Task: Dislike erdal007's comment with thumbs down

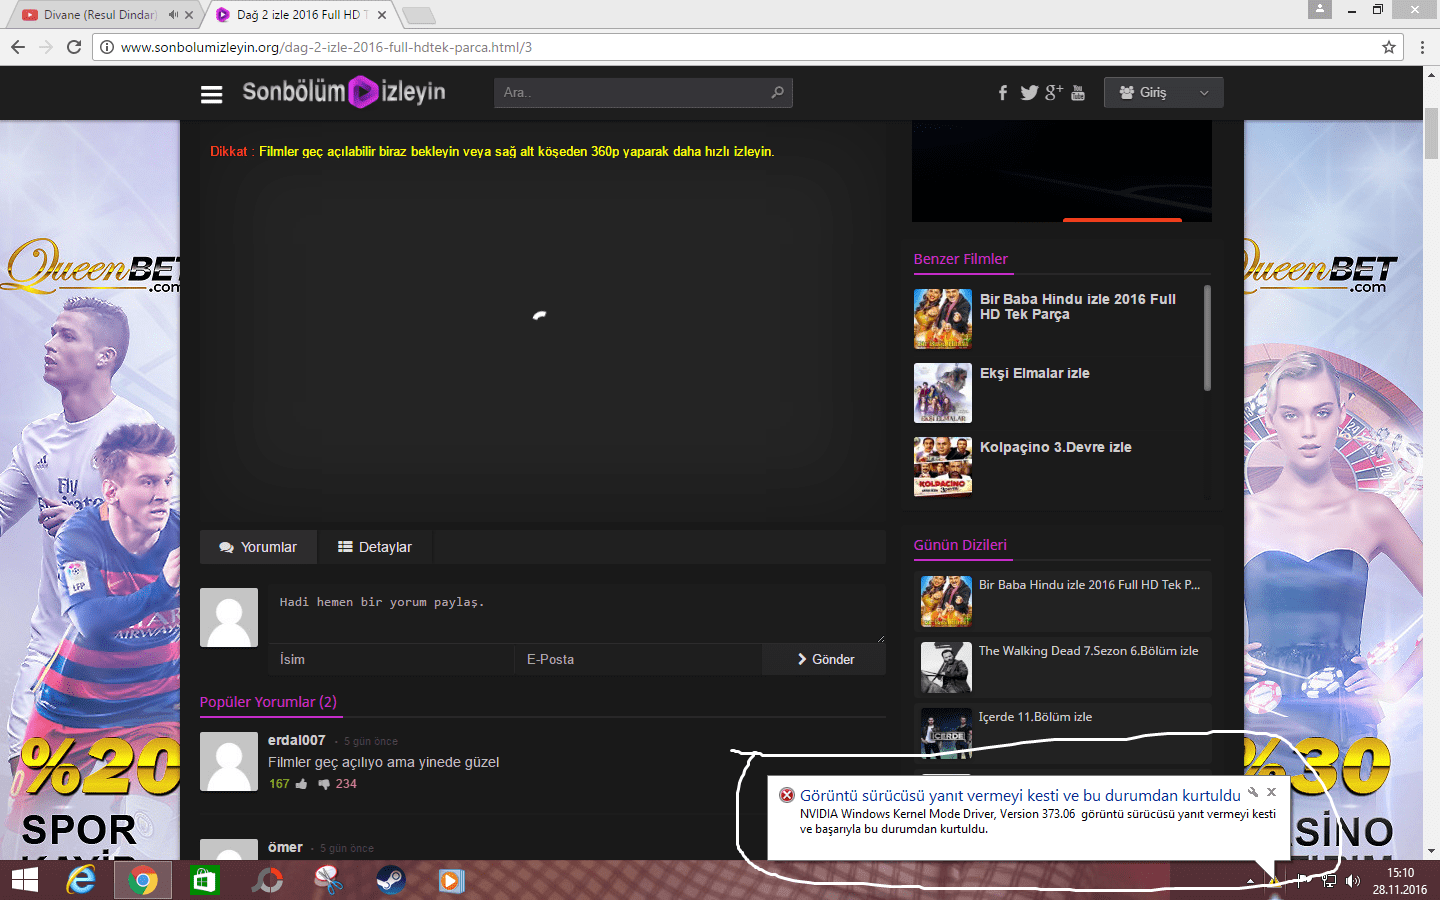Action: (x=324, y=784)
